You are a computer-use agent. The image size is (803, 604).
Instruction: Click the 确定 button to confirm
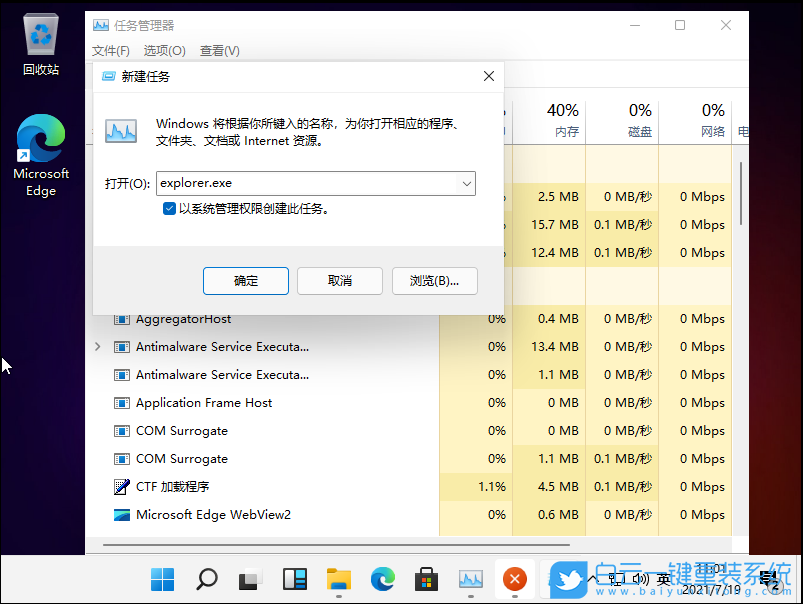pos(245,281)
